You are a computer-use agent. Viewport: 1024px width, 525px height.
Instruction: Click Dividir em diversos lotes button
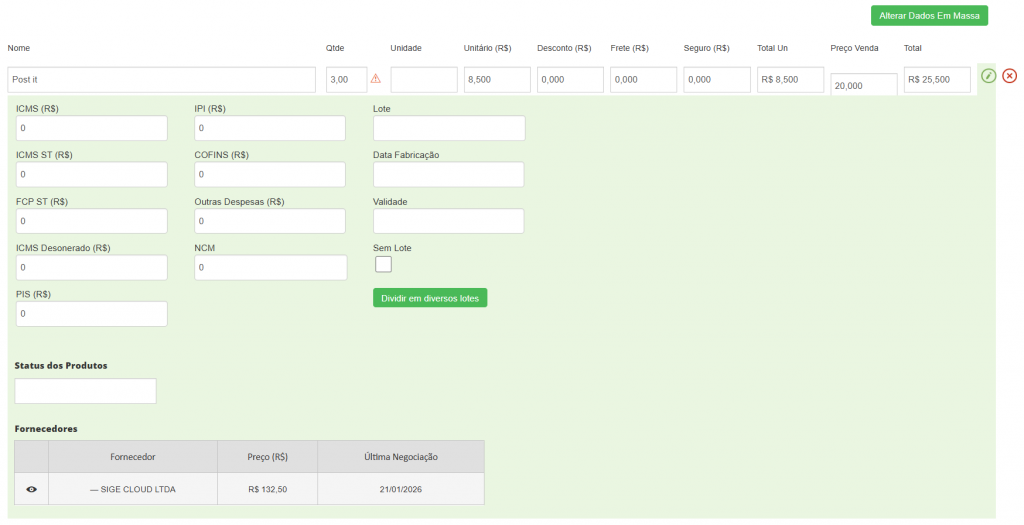pyautogui.click(x=430, y=298)
